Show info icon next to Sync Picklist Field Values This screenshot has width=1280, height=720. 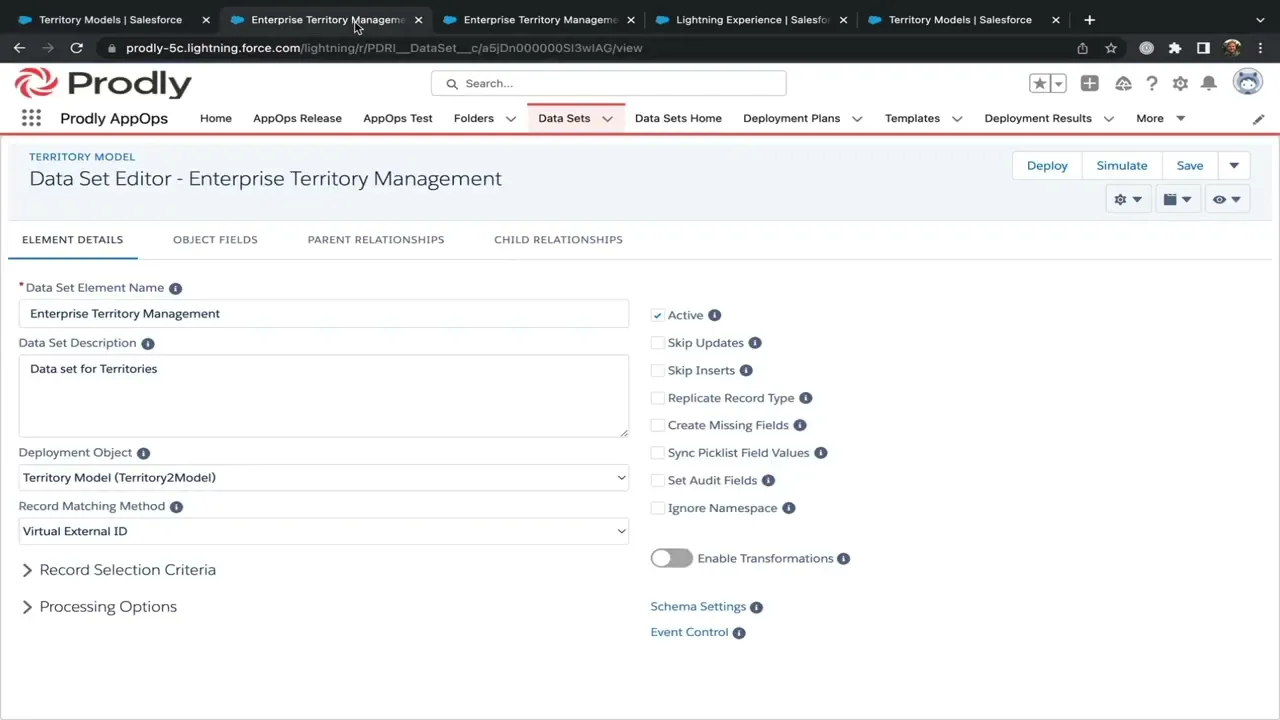pyautogui.click(x=821, y=453)
